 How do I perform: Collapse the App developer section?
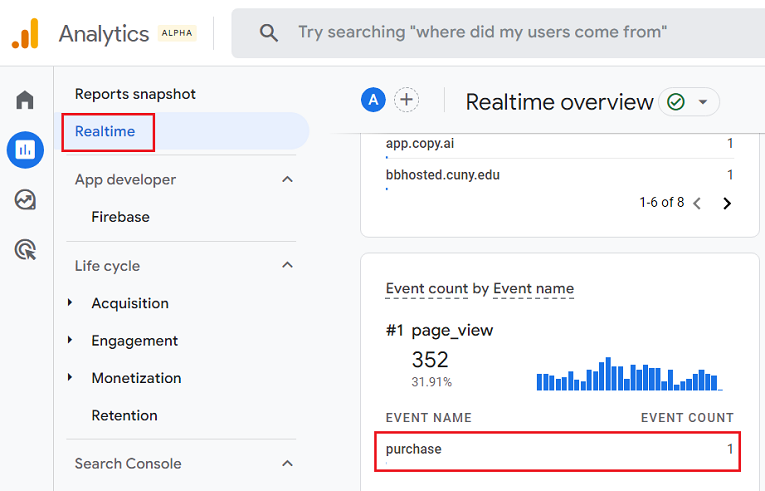pyautogui.click(x=287, y=180)
